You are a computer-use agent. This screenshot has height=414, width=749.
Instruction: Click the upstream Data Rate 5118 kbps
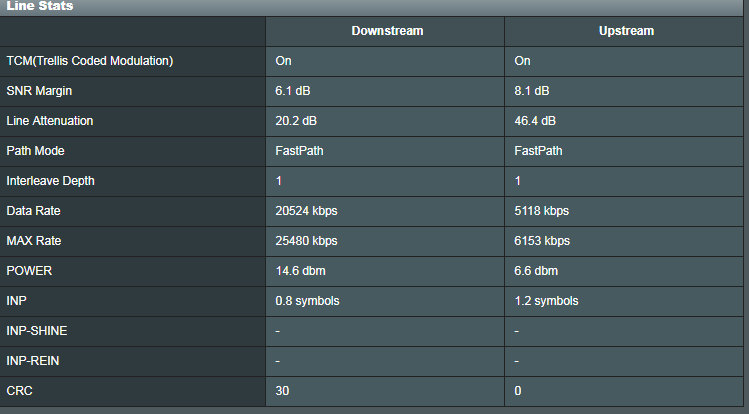[542, 211]
